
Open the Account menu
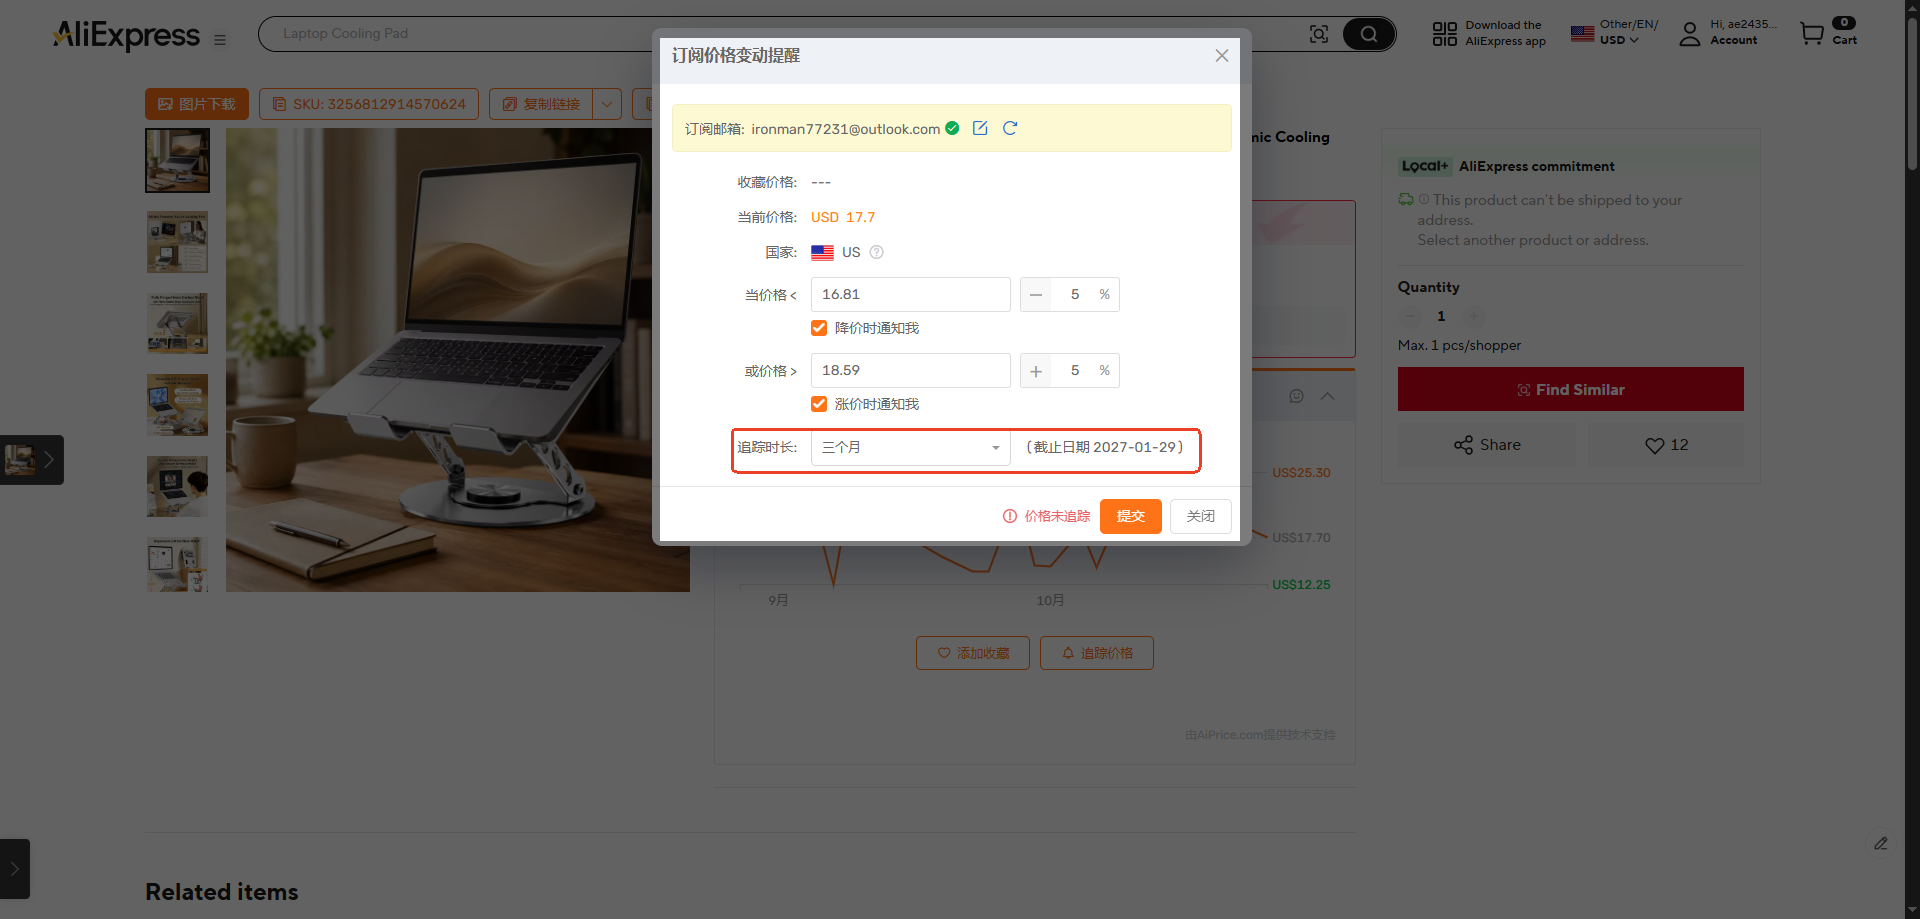1728,33
